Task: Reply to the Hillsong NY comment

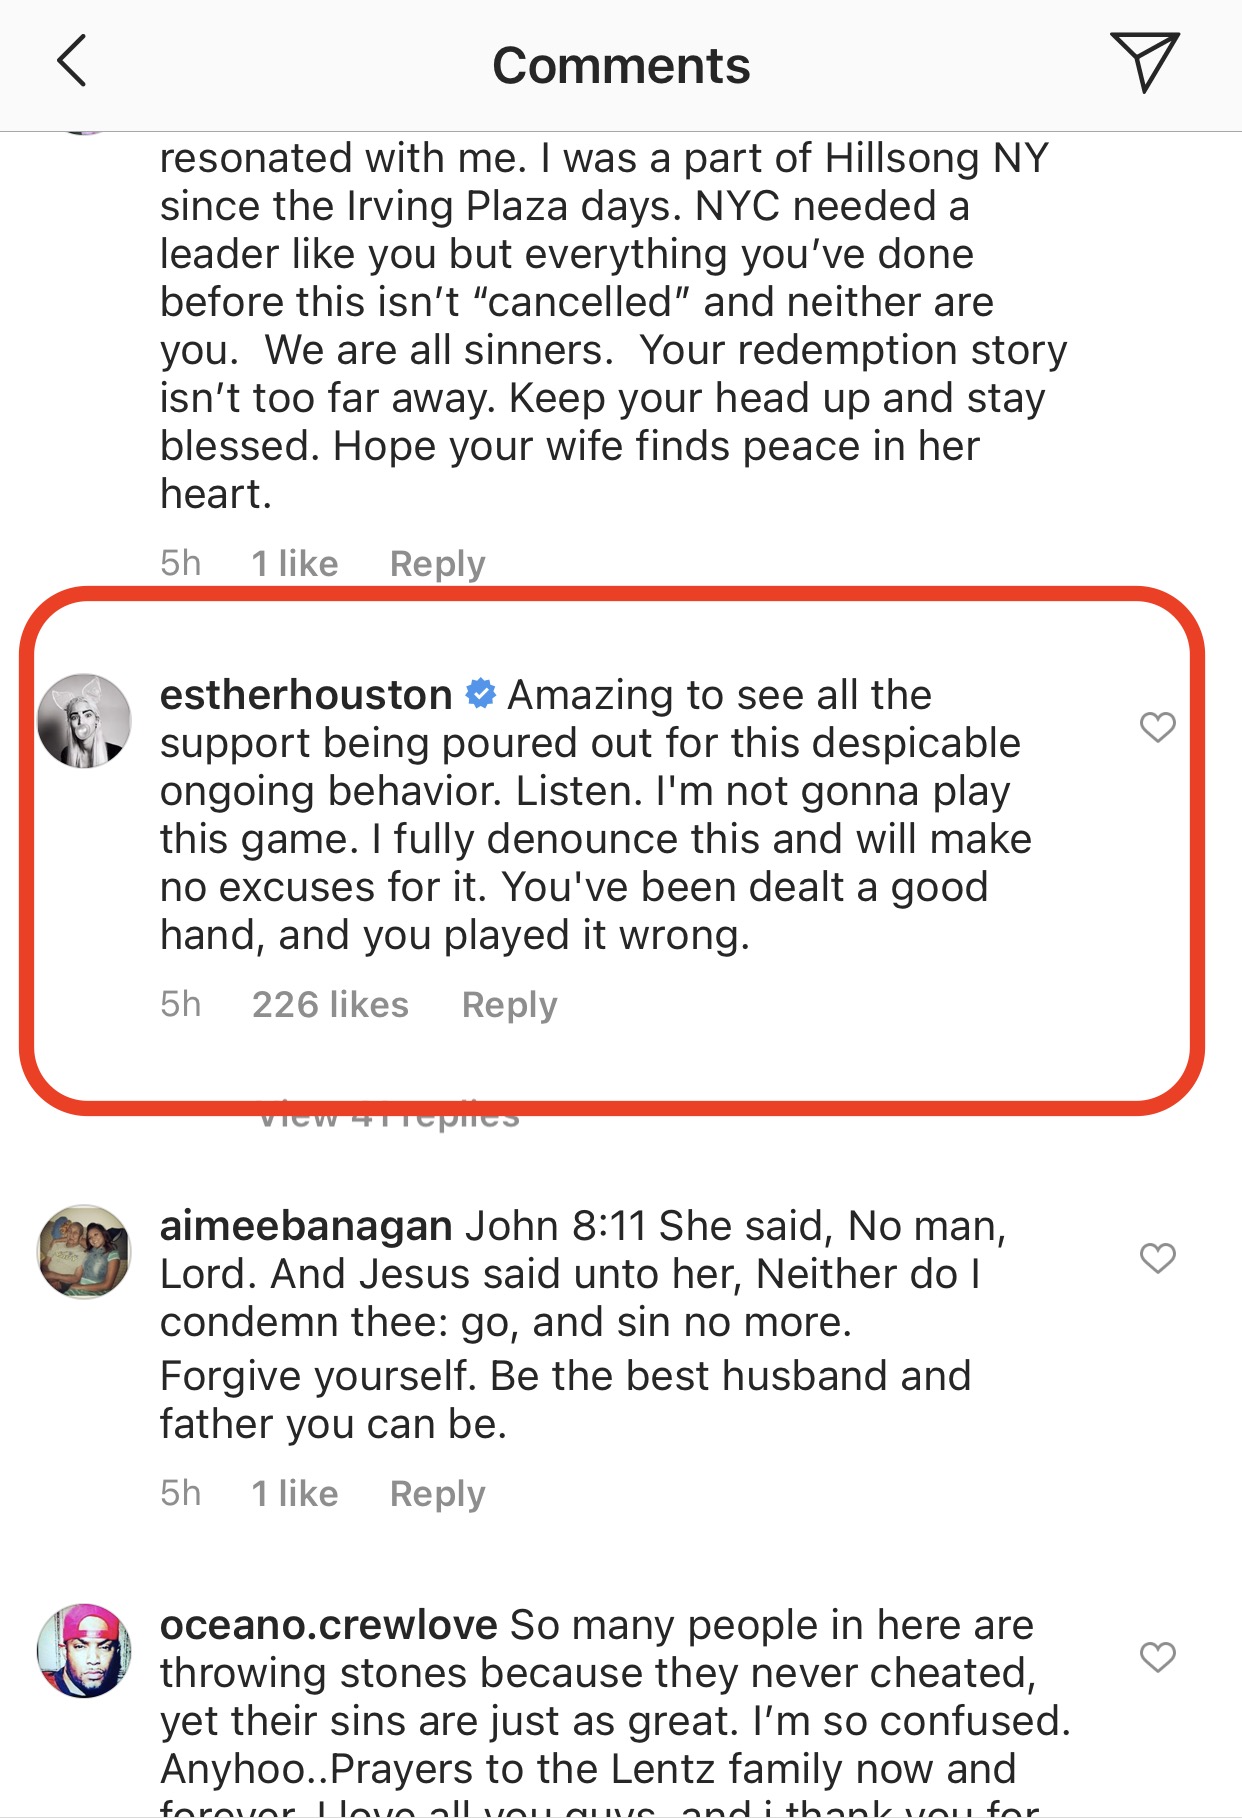Action: point(437,564)
